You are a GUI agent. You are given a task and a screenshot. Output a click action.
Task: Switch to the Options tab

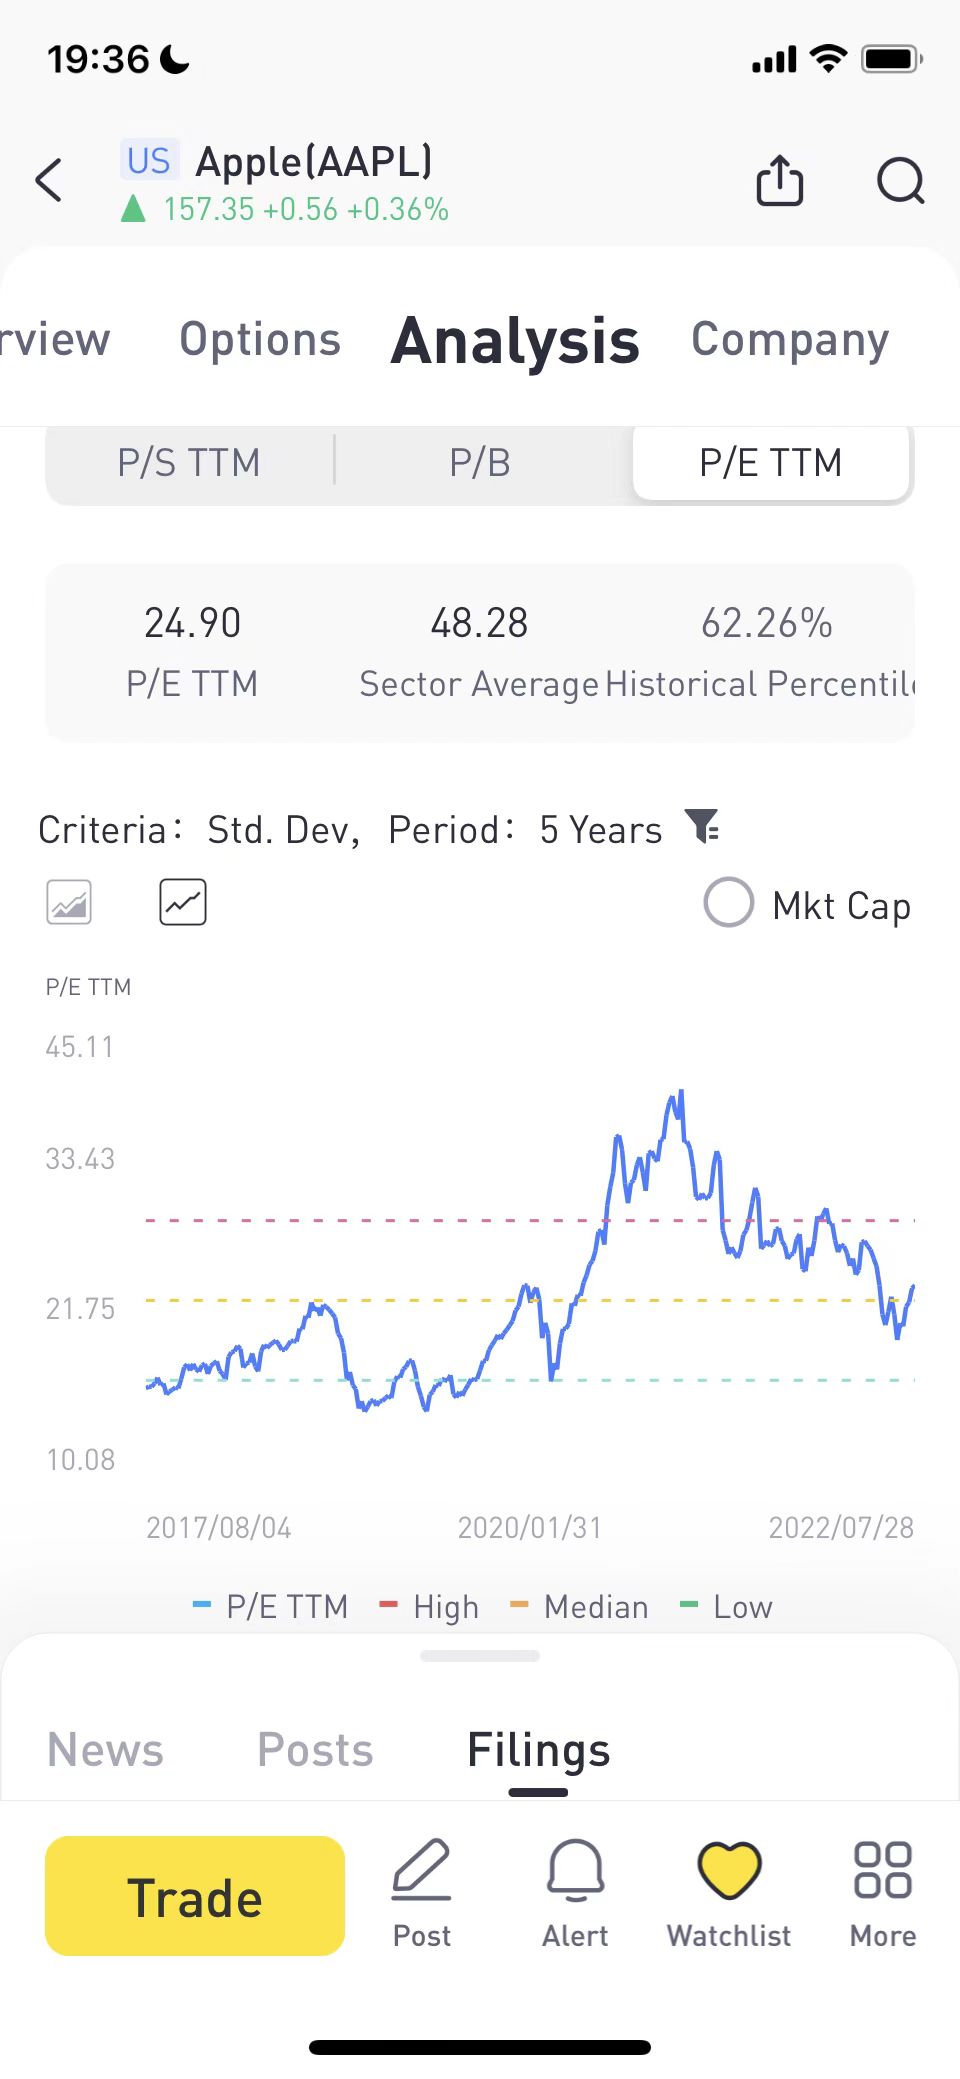[x=260, y=340]
